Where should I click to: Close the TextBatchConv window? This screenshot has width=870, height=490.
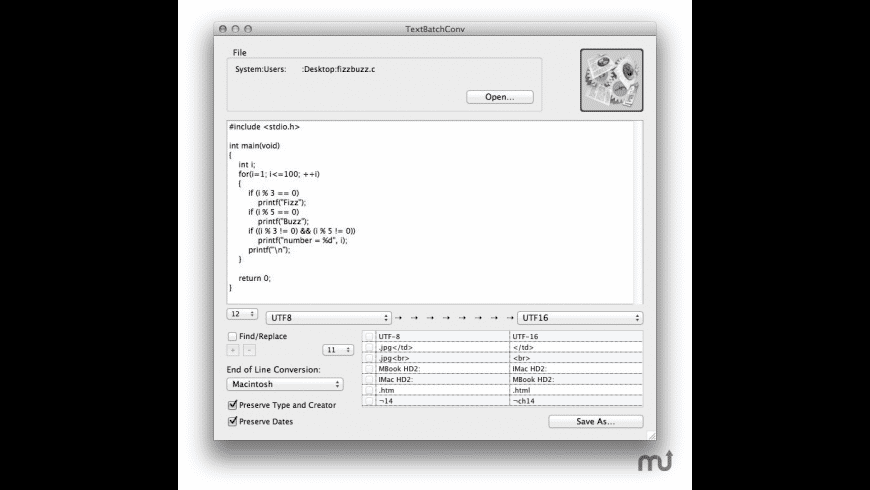(x=223, y=29)
